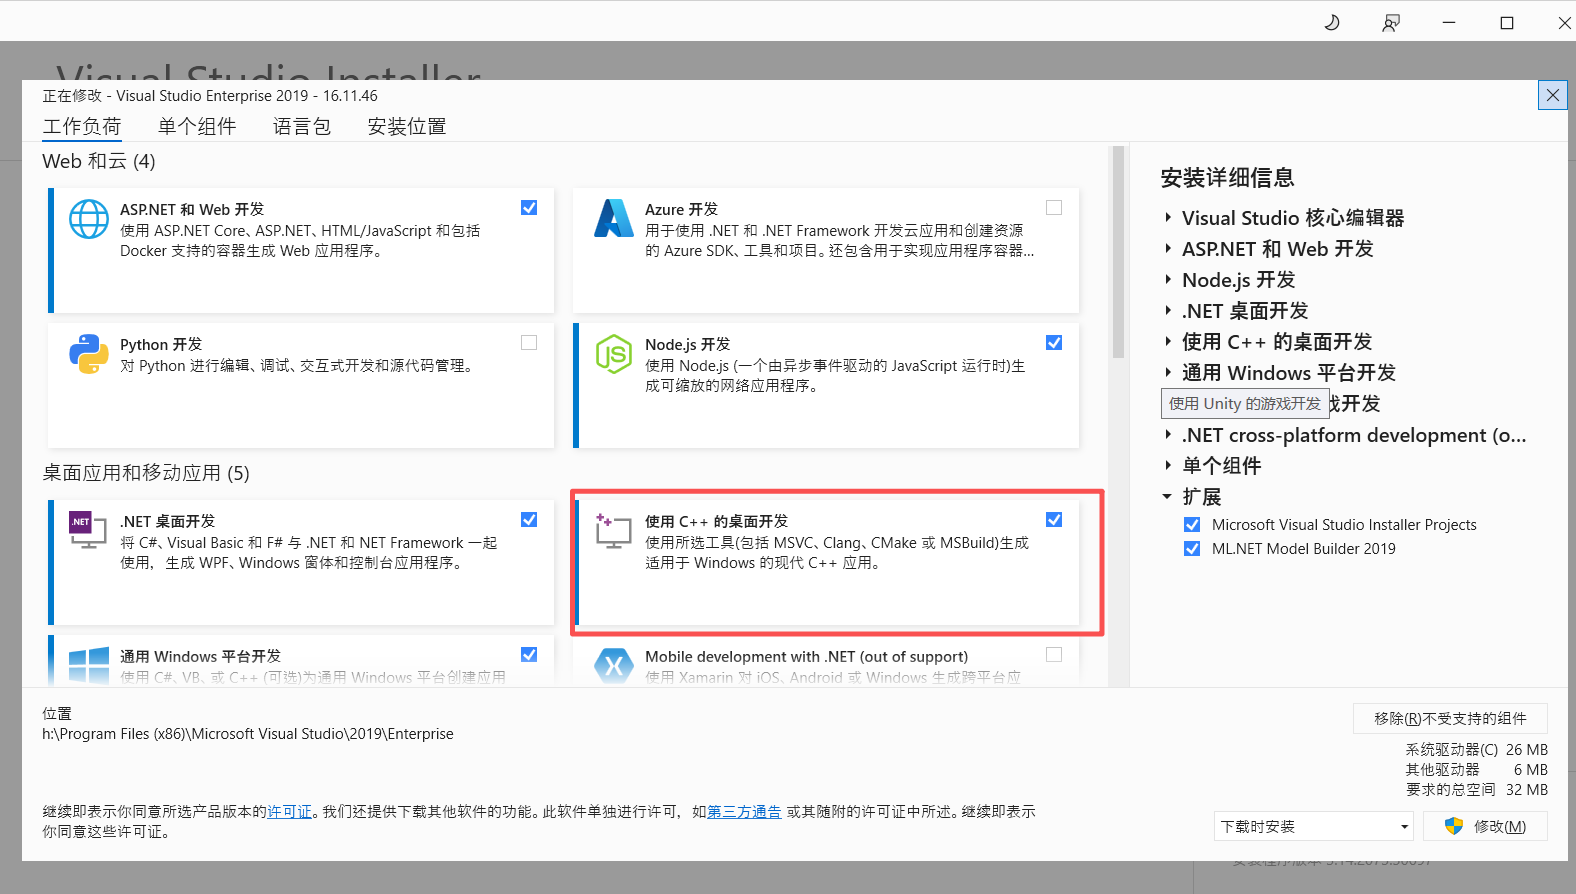
Task: Click the 要求的总空间 32 MB text
Action: click(x=1477, y=790)
